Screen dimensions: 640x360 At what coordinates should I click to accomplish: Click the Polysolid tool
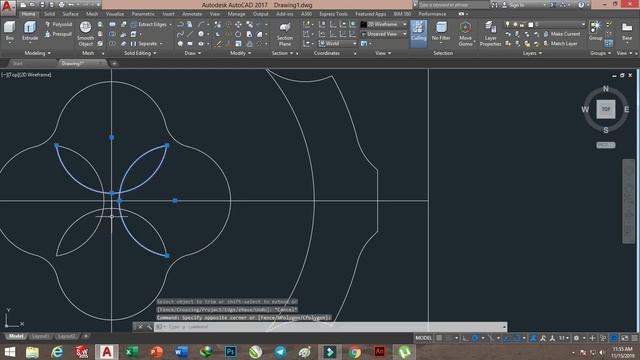pos(58,24)
